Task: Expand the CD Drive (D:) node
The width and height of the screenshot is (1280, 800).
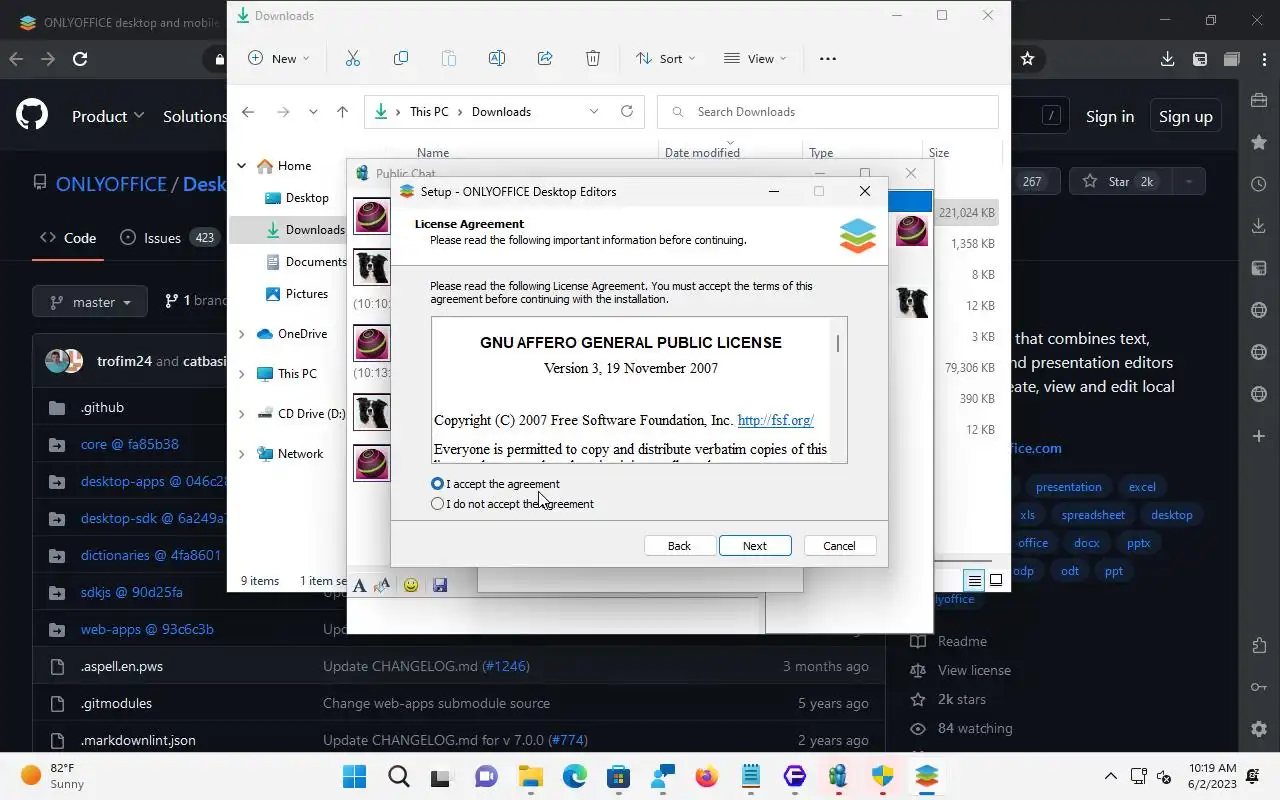Action: point(241,414)
